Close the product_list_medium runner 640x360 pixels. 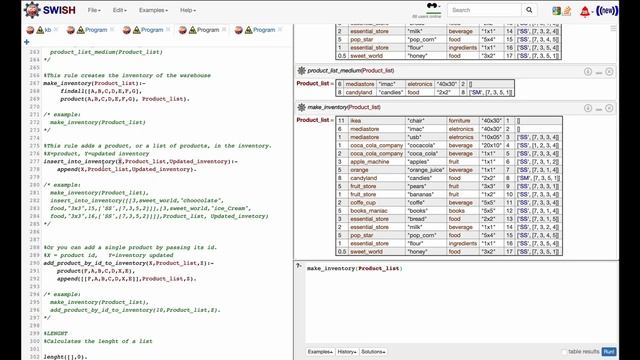(x=609, y=71)
